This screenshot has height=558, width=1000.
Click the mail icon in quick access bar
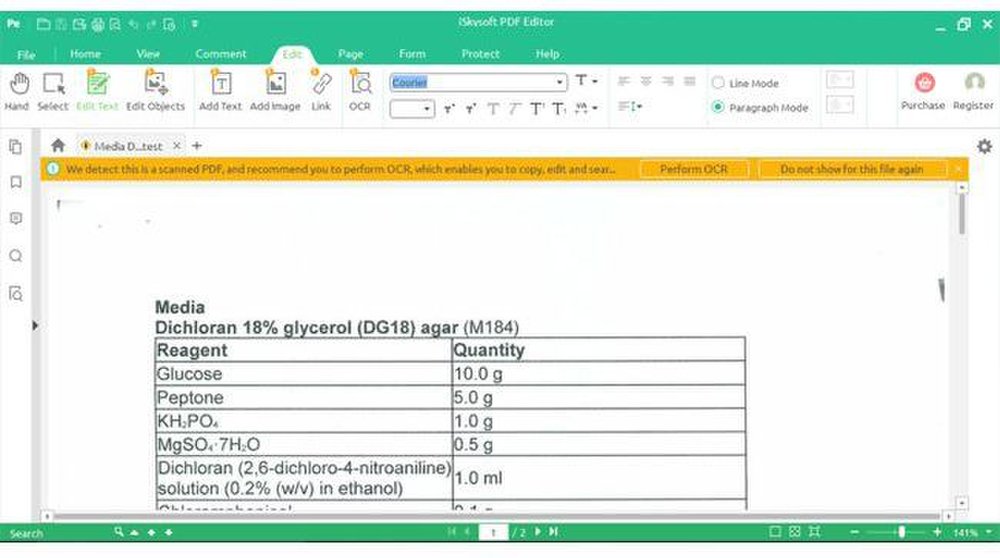pyautogui.click(x=79, y=24)
